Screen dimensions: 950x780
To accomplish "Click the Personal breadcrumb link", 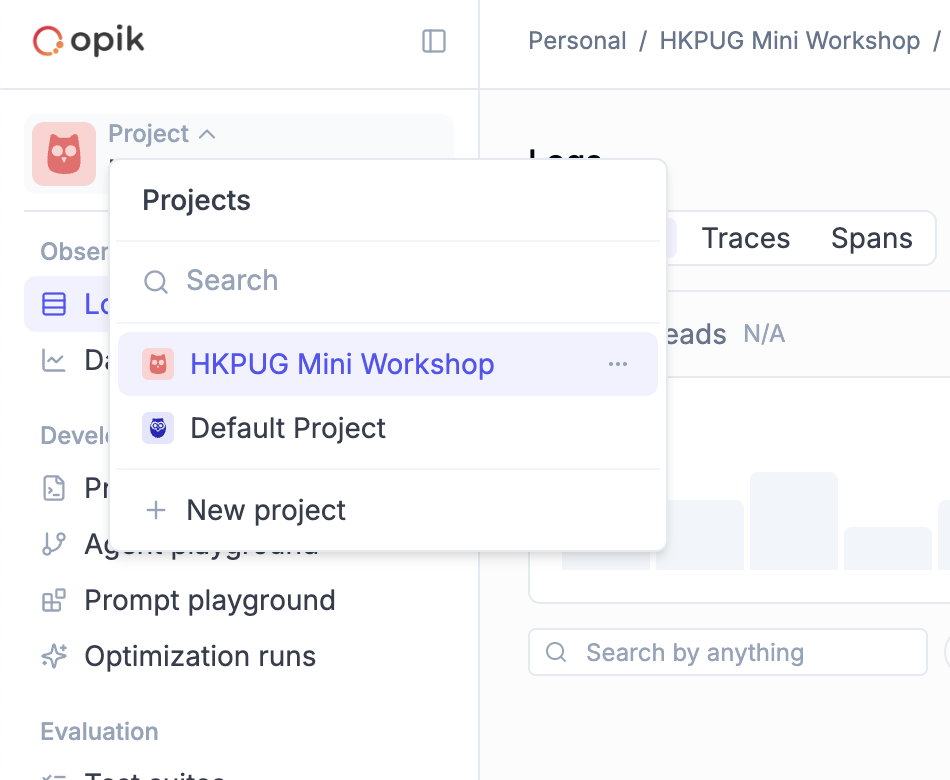I will 577,41.
